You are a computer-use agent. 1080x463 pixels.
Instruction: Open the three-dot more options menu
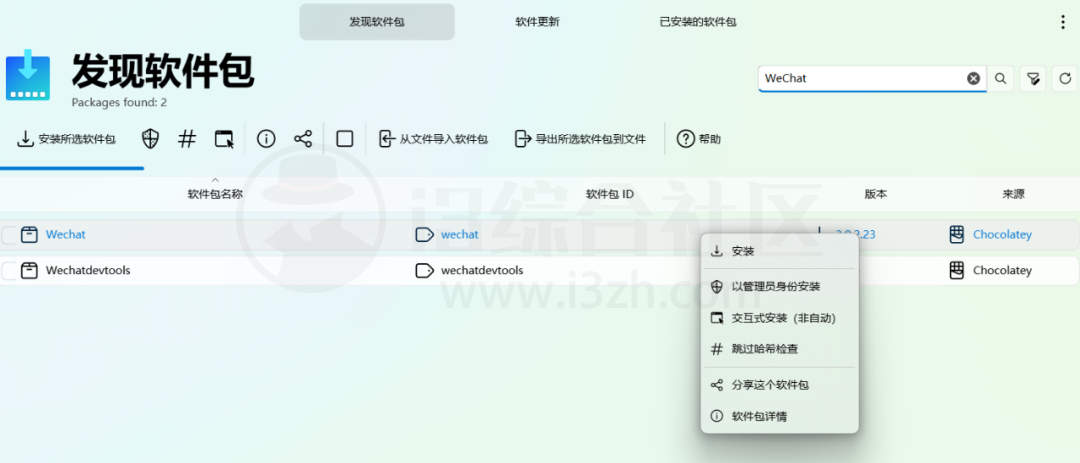1063,22
